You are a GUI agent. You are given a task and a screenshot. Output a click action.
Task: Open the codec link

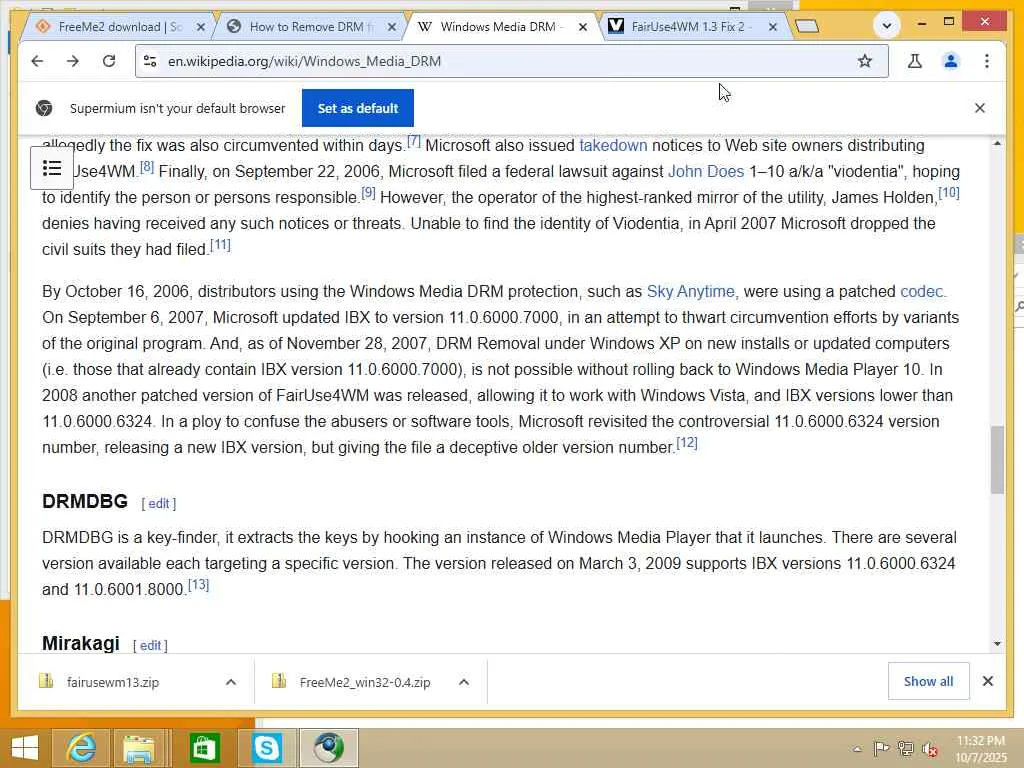coord(921,291)
